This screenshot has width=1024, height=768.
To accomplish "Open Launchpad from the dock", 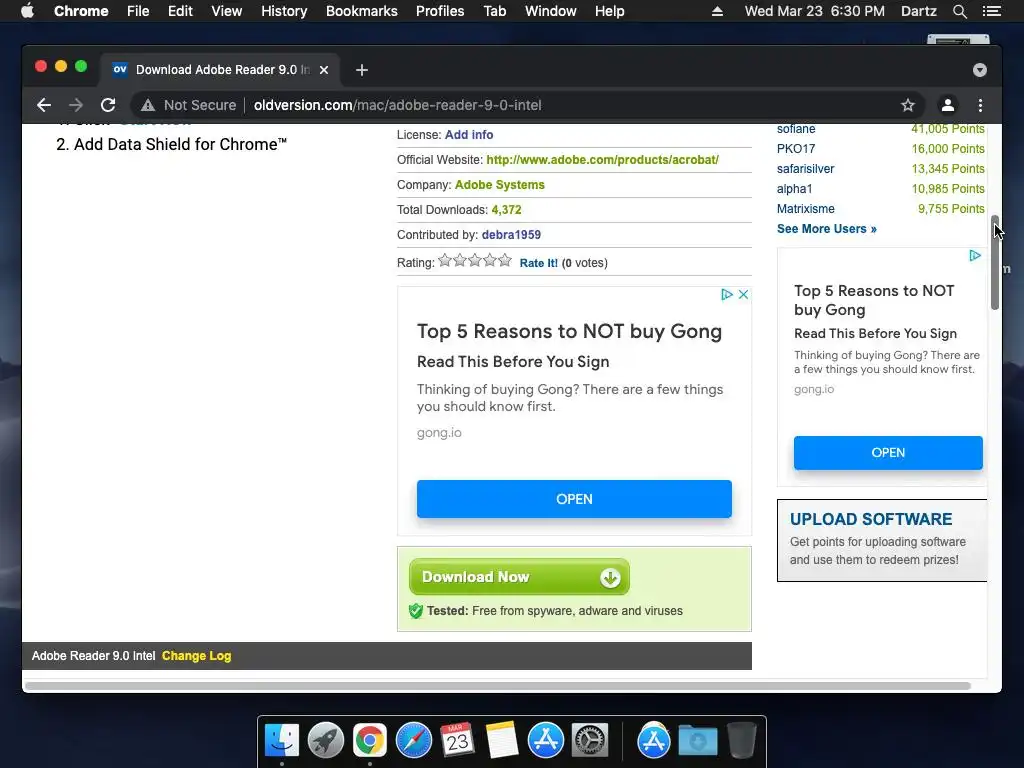I will click(326, 741).
